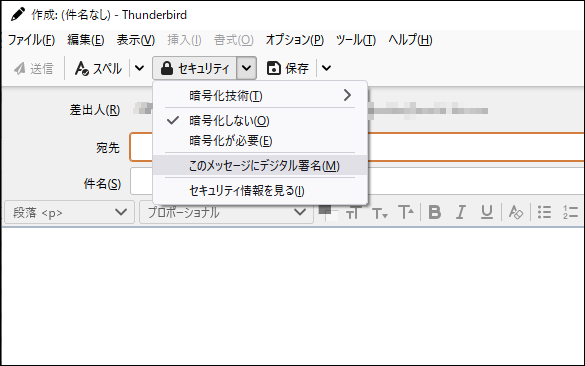Screen dimensions: 585x366
Task: Toggle Bold formatting
Action: pos(435,212)
